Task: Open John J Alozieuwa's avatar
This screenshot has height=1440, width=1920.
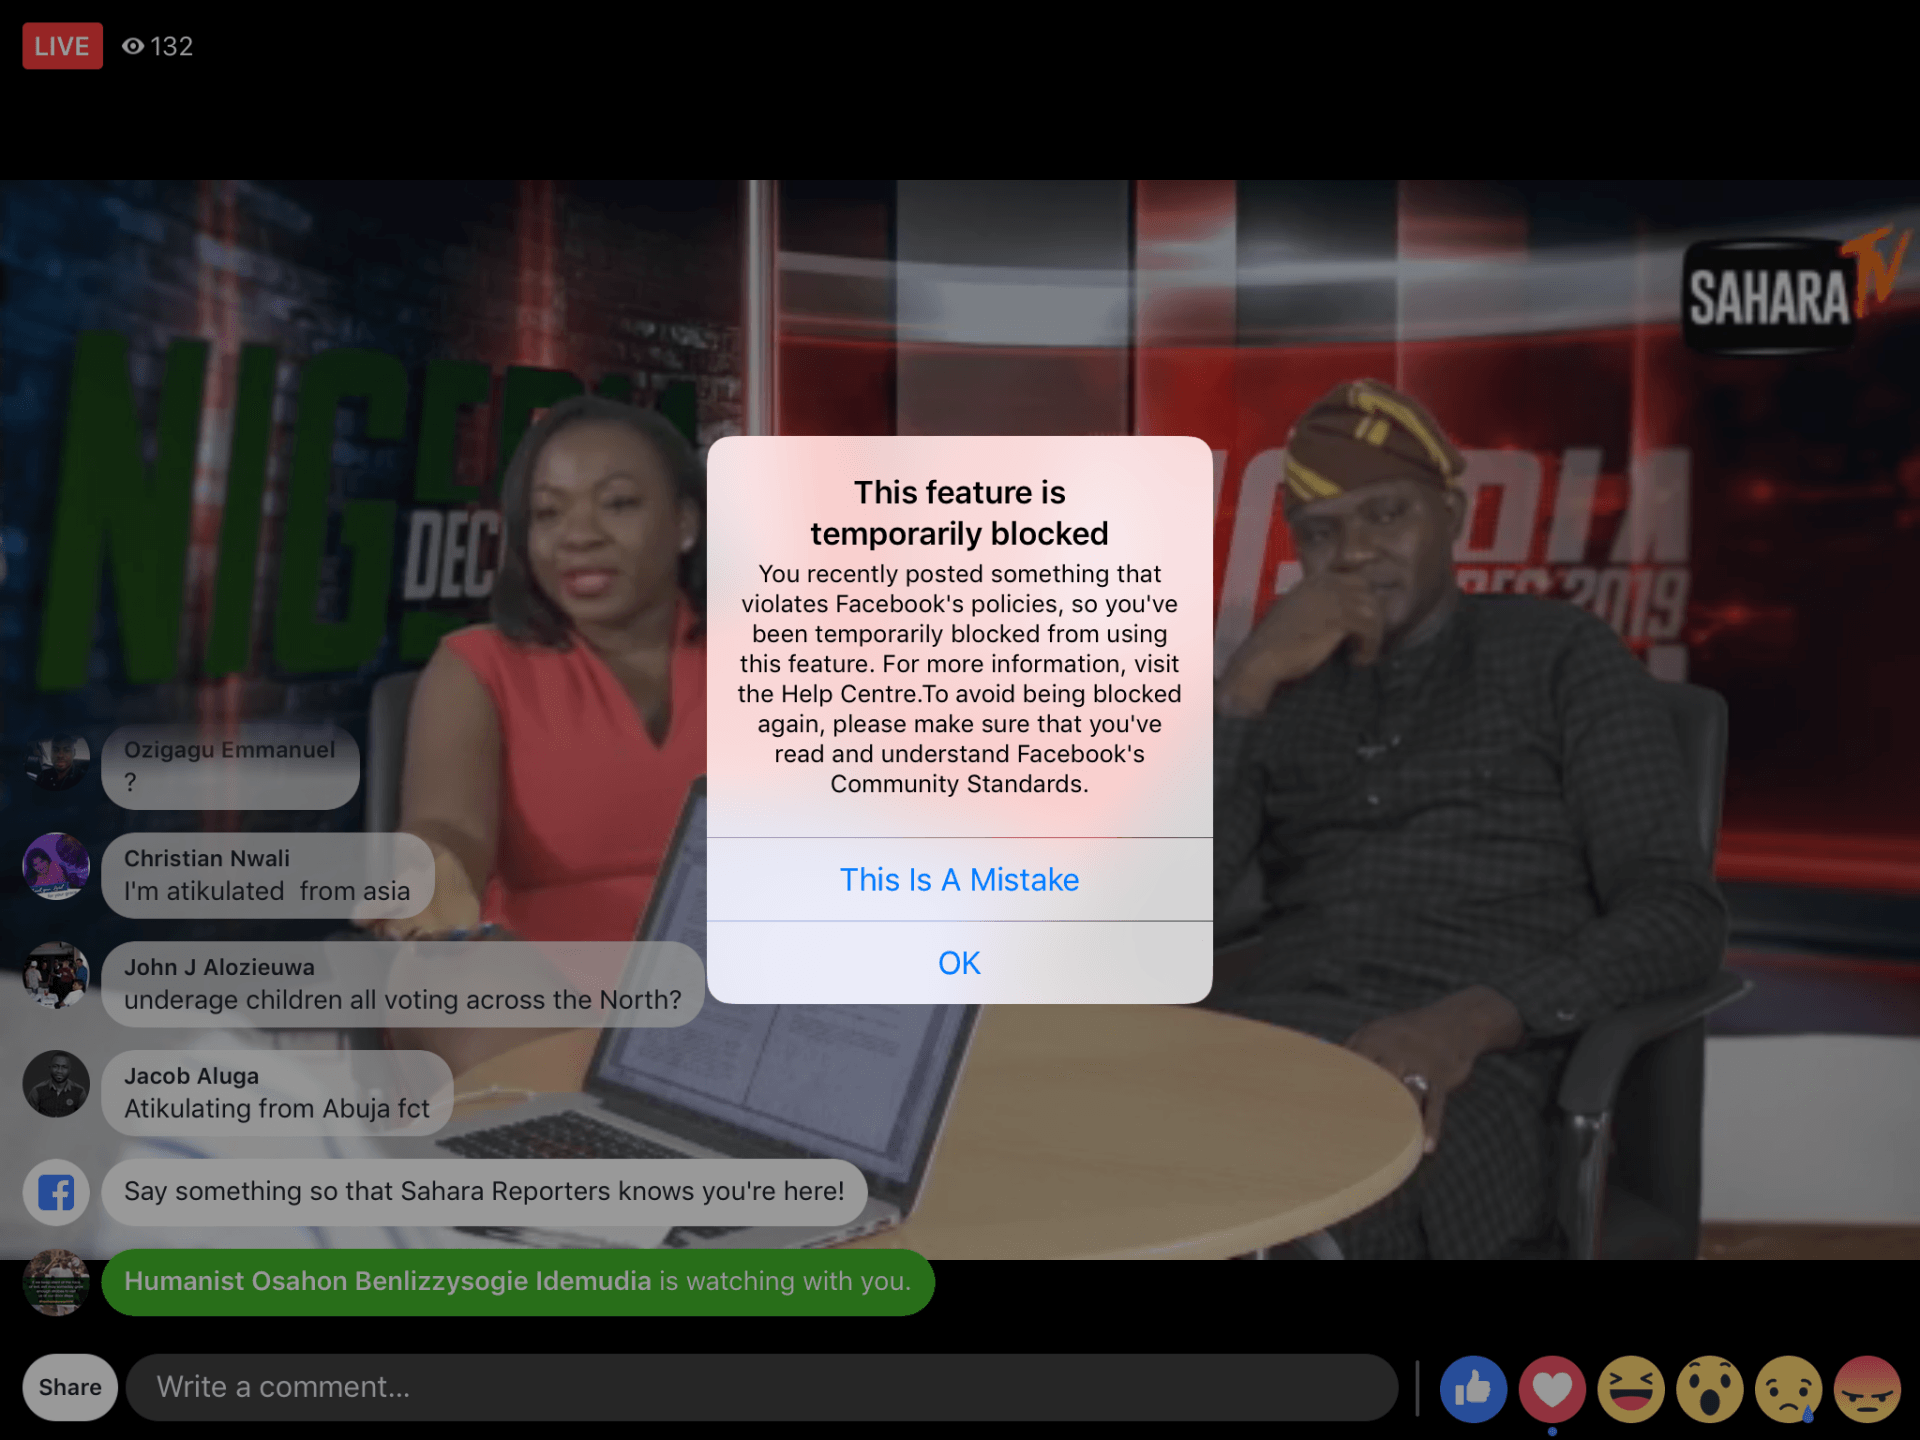Action: [x=56, y=974]
